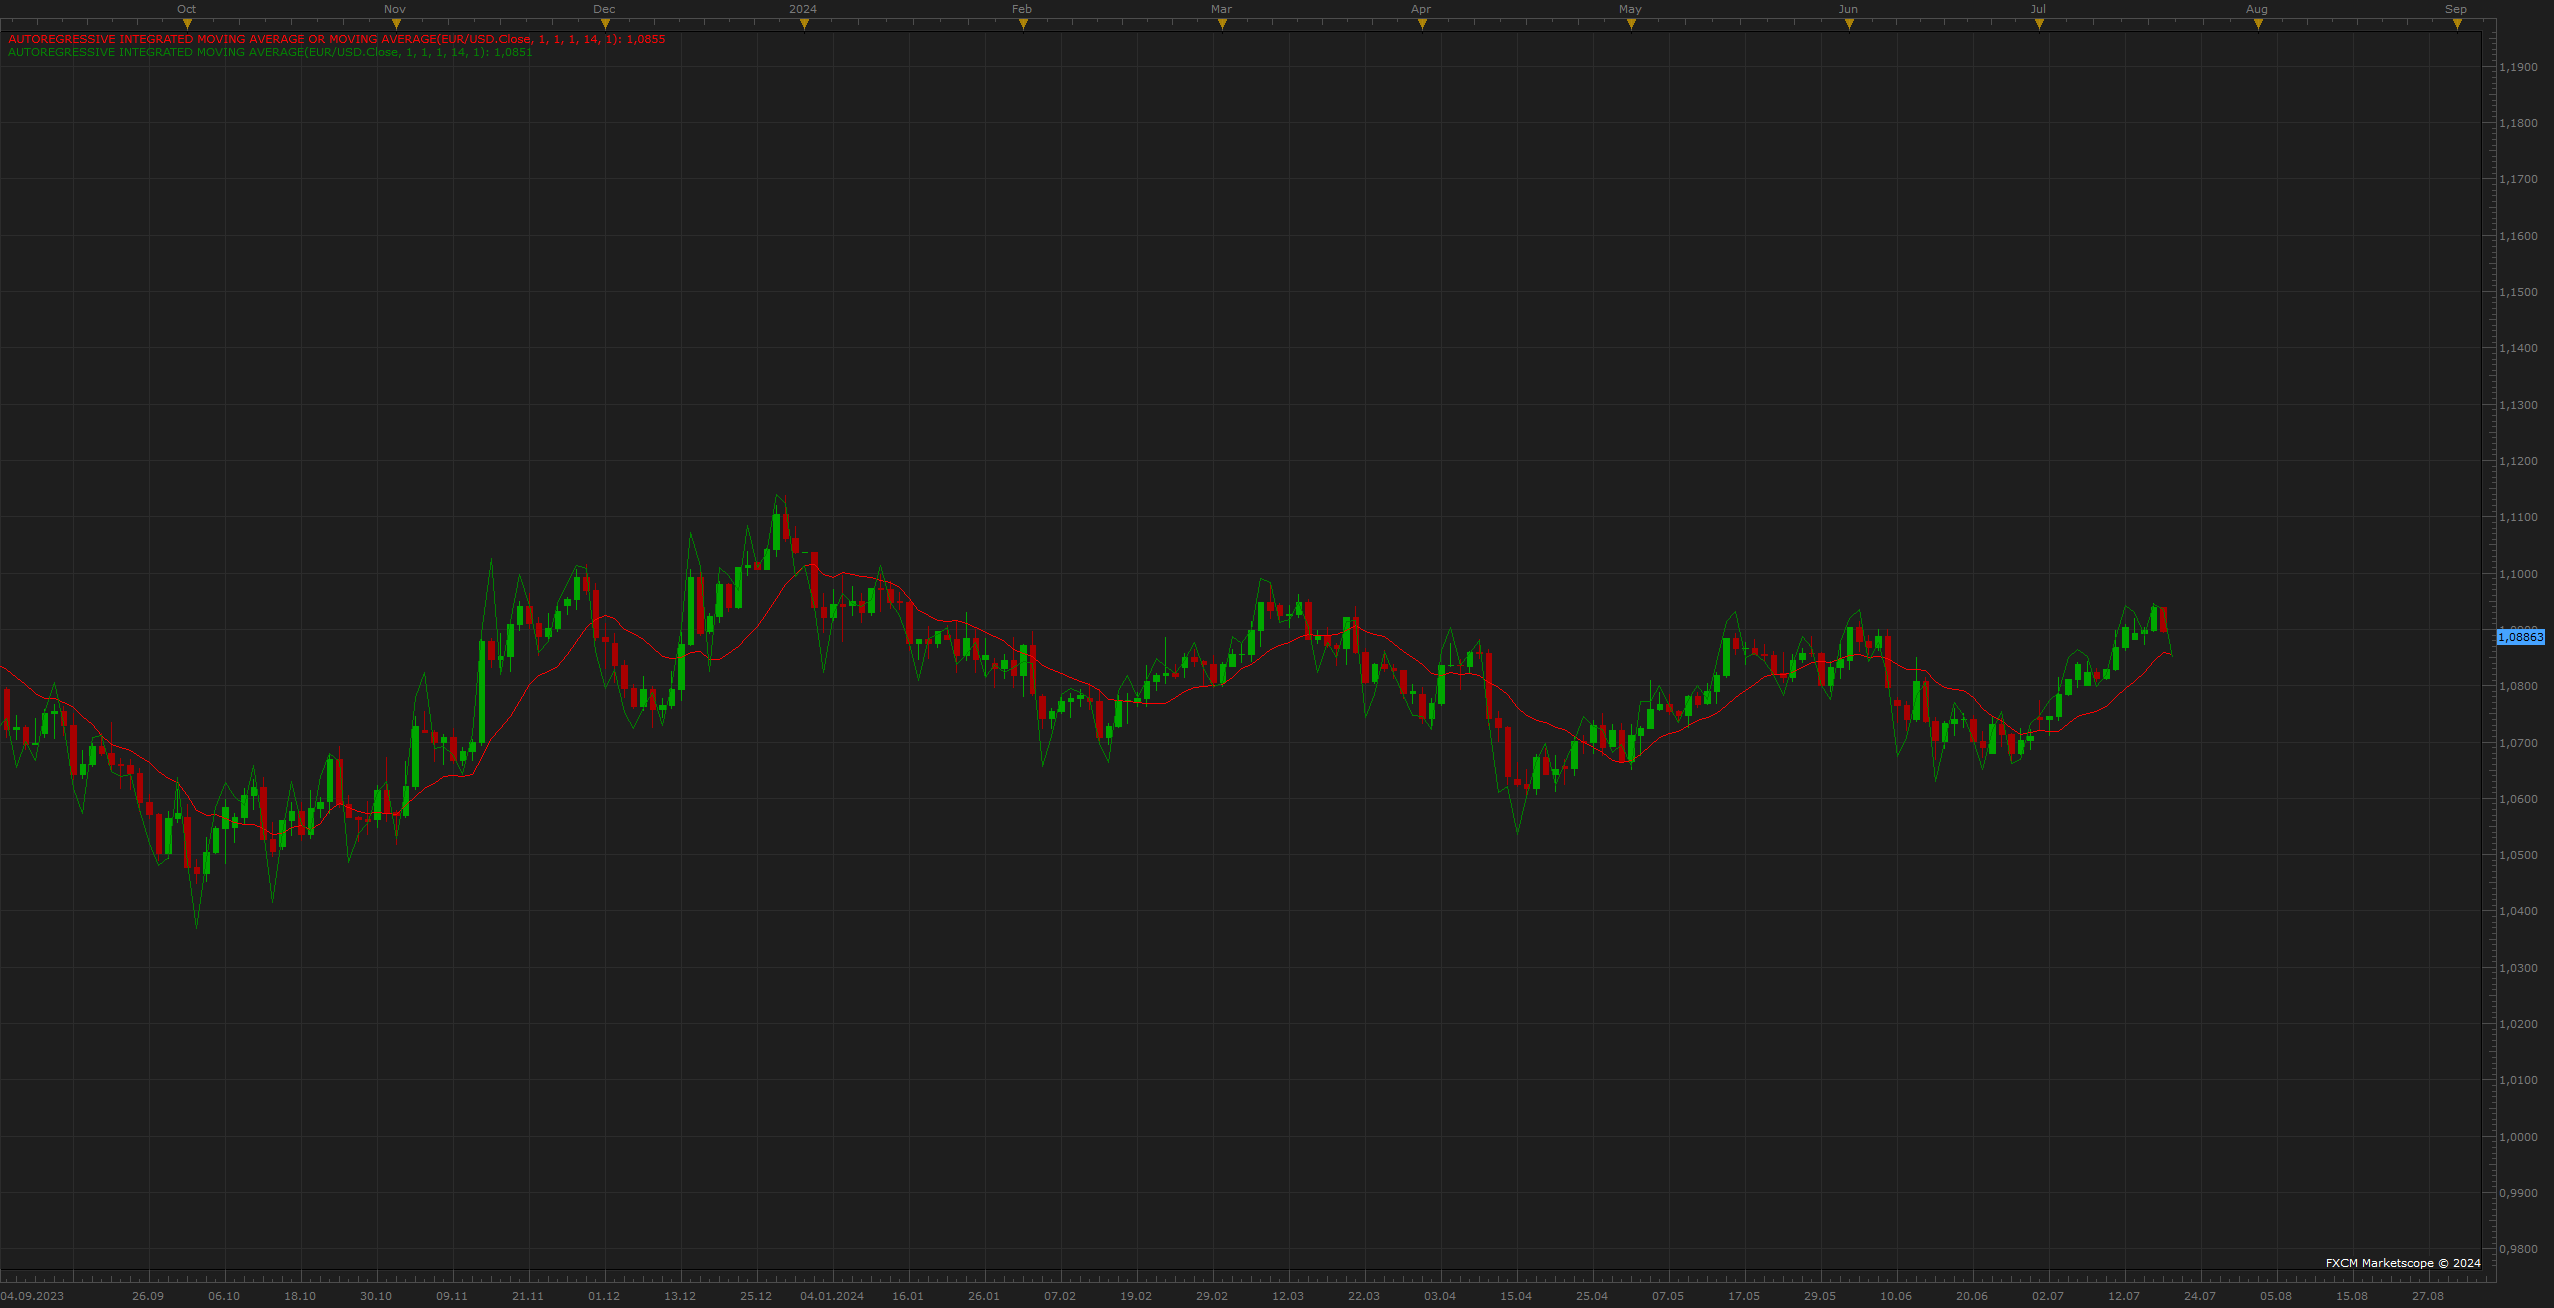Click the 24.07 date axis label
The image size is (2554, 1308).
tap(2200, 1296)
